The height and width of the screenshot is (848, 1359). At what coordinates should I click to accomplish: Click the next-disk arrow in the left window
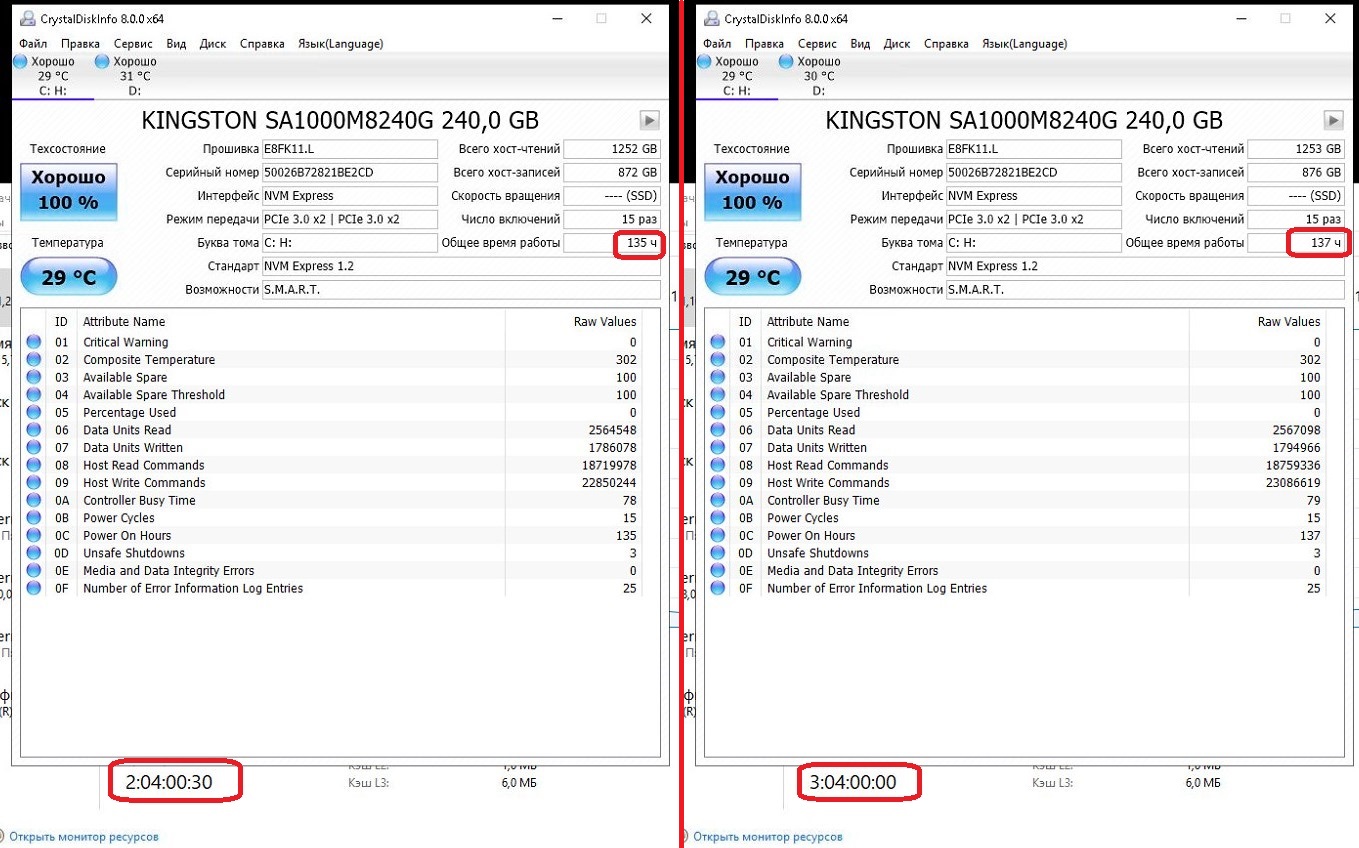click(650, 121)
